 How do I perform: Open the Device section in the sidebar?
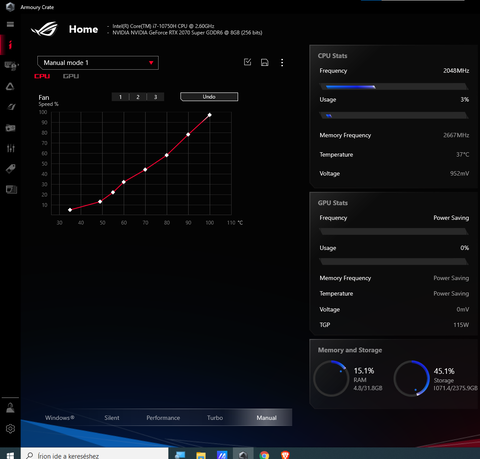click(11, 66)
